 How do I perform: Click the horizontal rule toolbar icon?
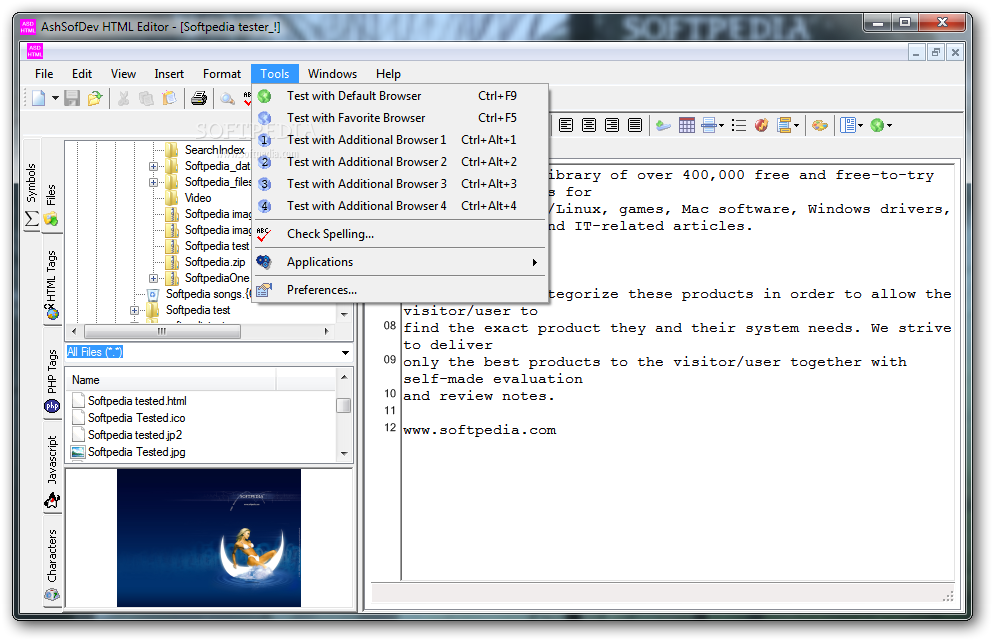pyautogui.click(x=709, y=125)
